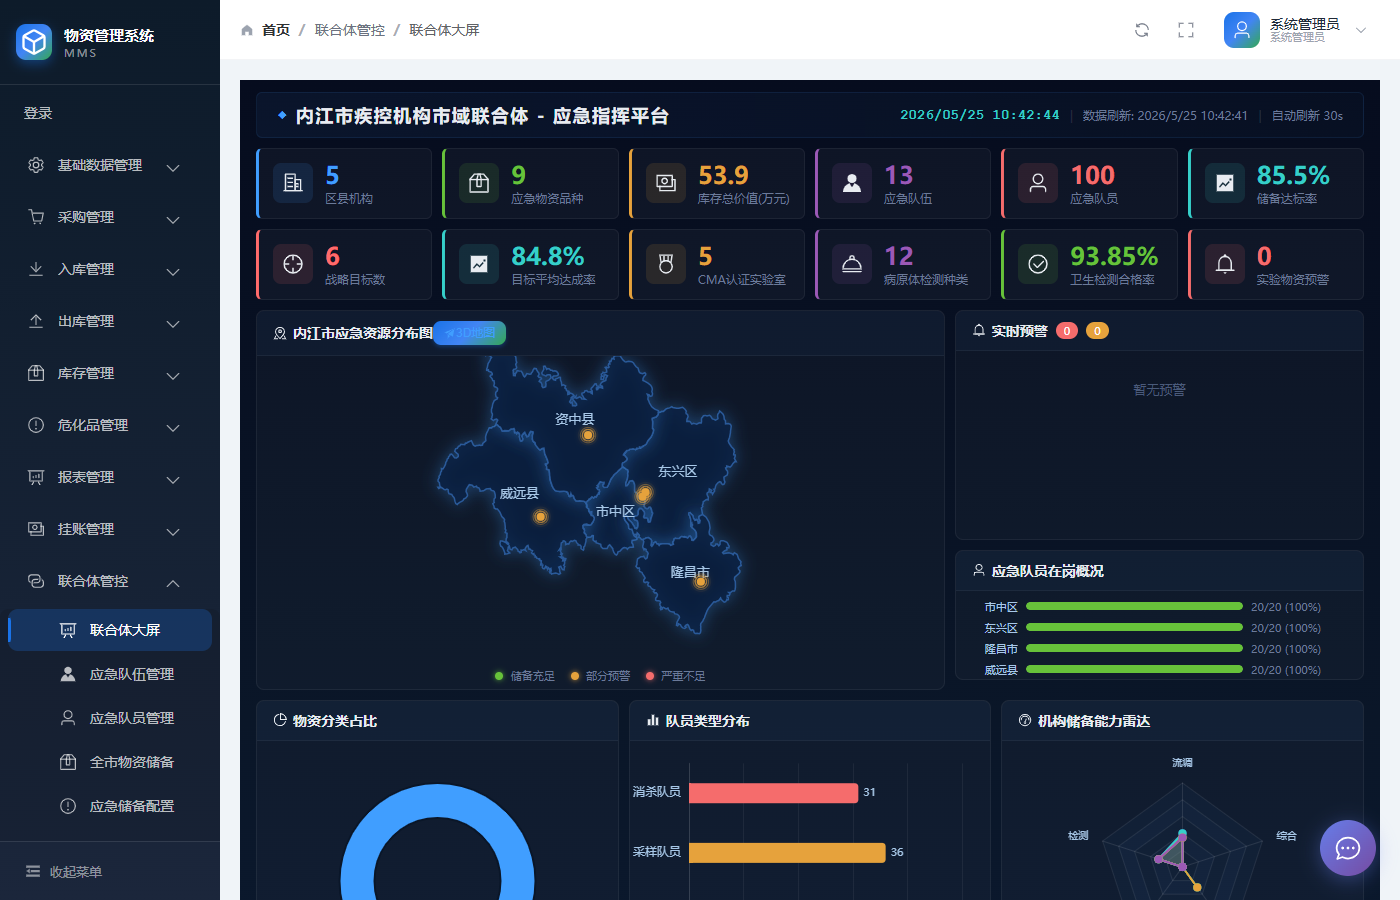Collapse the 联合体管控 menu chevron
Viewport: 1400px width, 900px height.
click(173, 583)
